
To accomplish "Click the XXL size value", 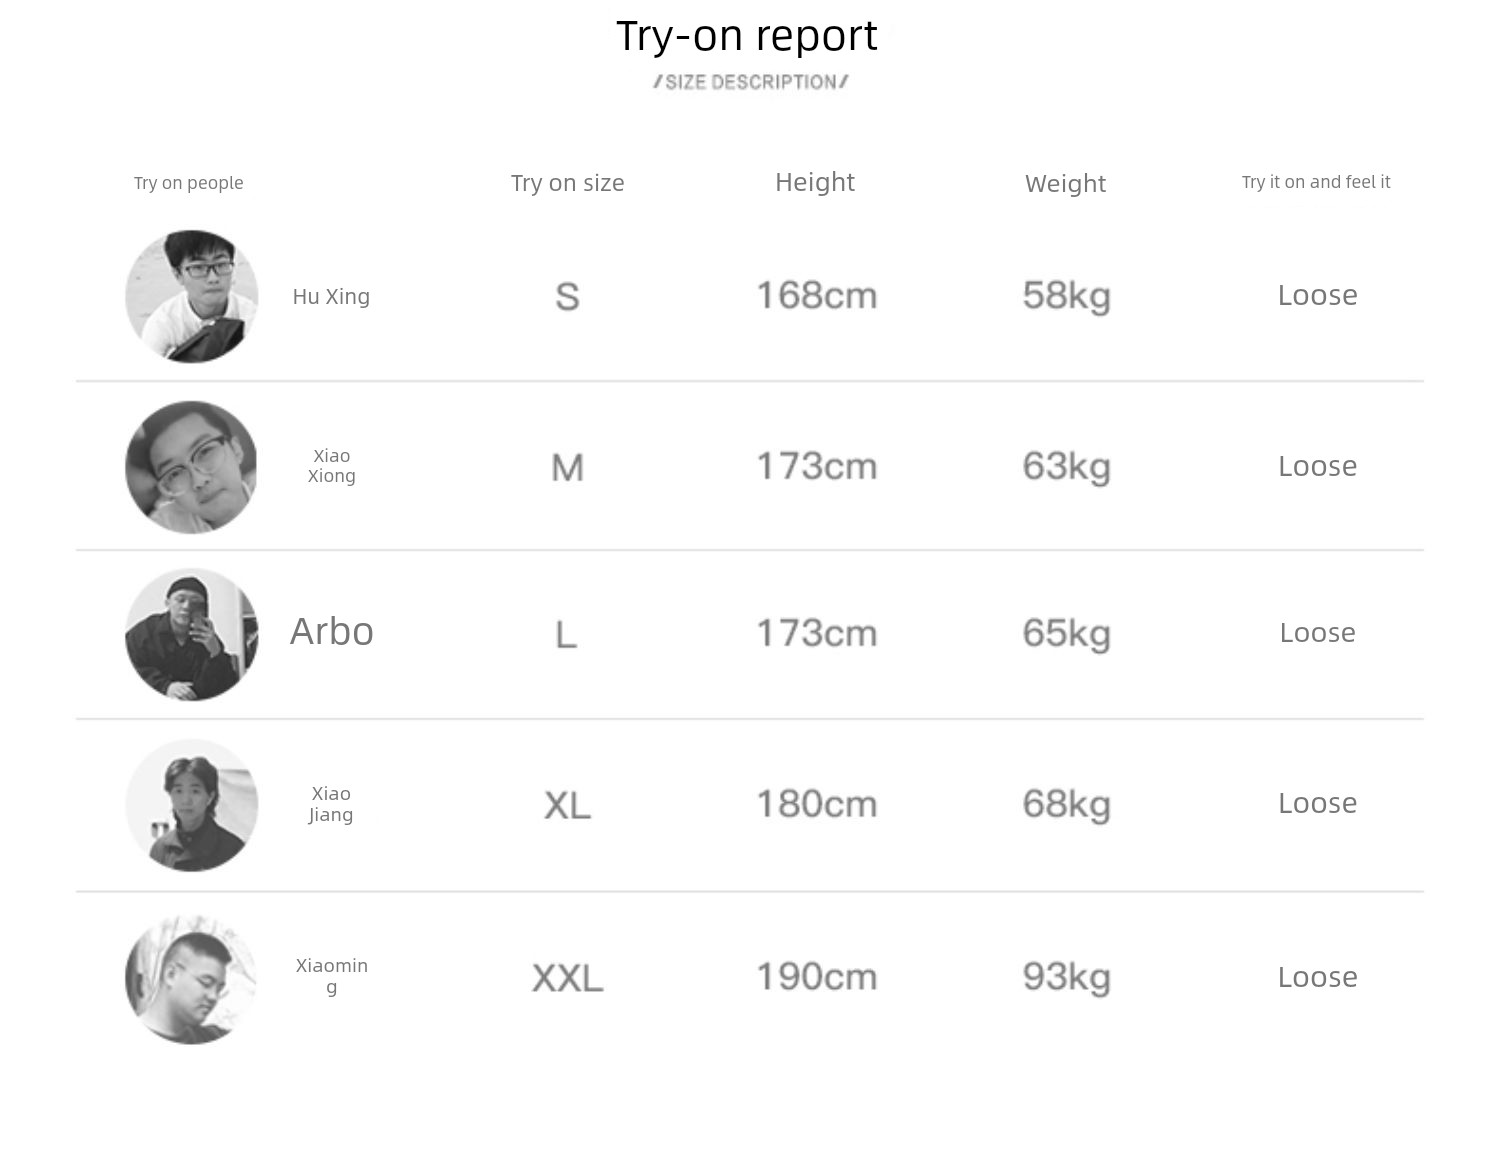I will pyautogui.click(x=568, y=978).
